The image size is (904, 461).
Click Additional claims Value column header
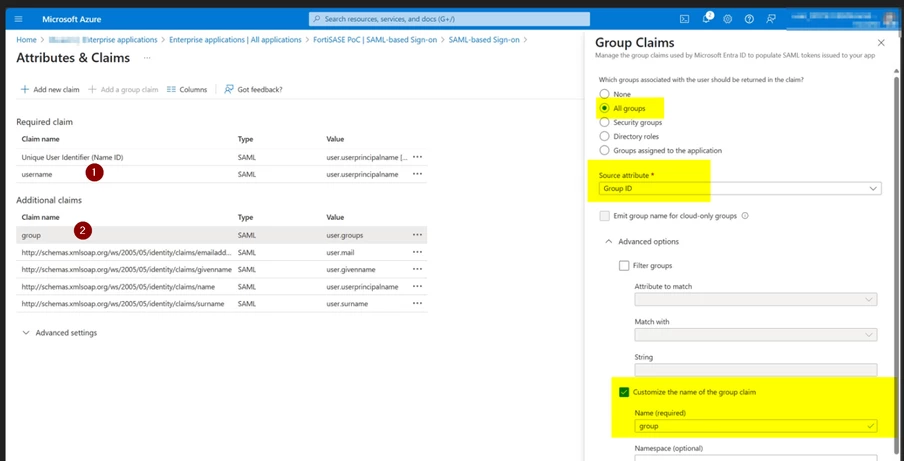point(335,217)
